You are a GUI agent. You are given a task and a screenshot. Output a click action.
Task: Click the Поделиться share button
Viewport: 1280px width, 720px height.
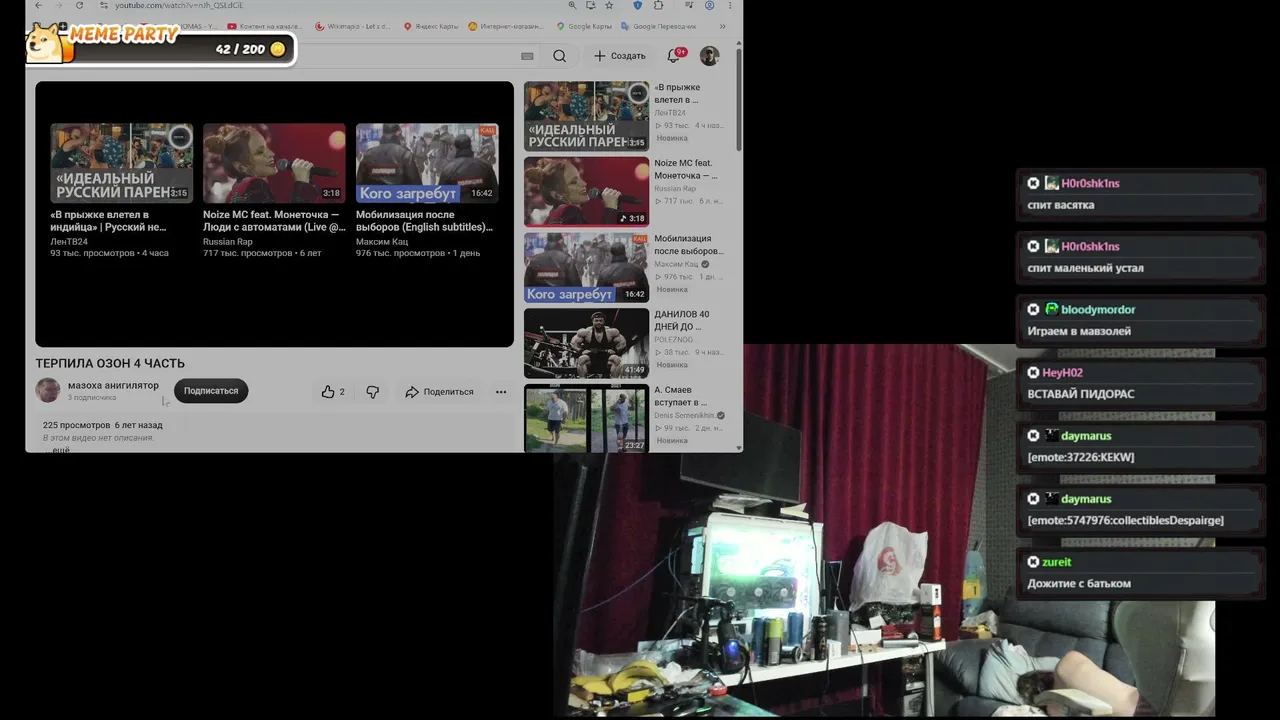439,392
